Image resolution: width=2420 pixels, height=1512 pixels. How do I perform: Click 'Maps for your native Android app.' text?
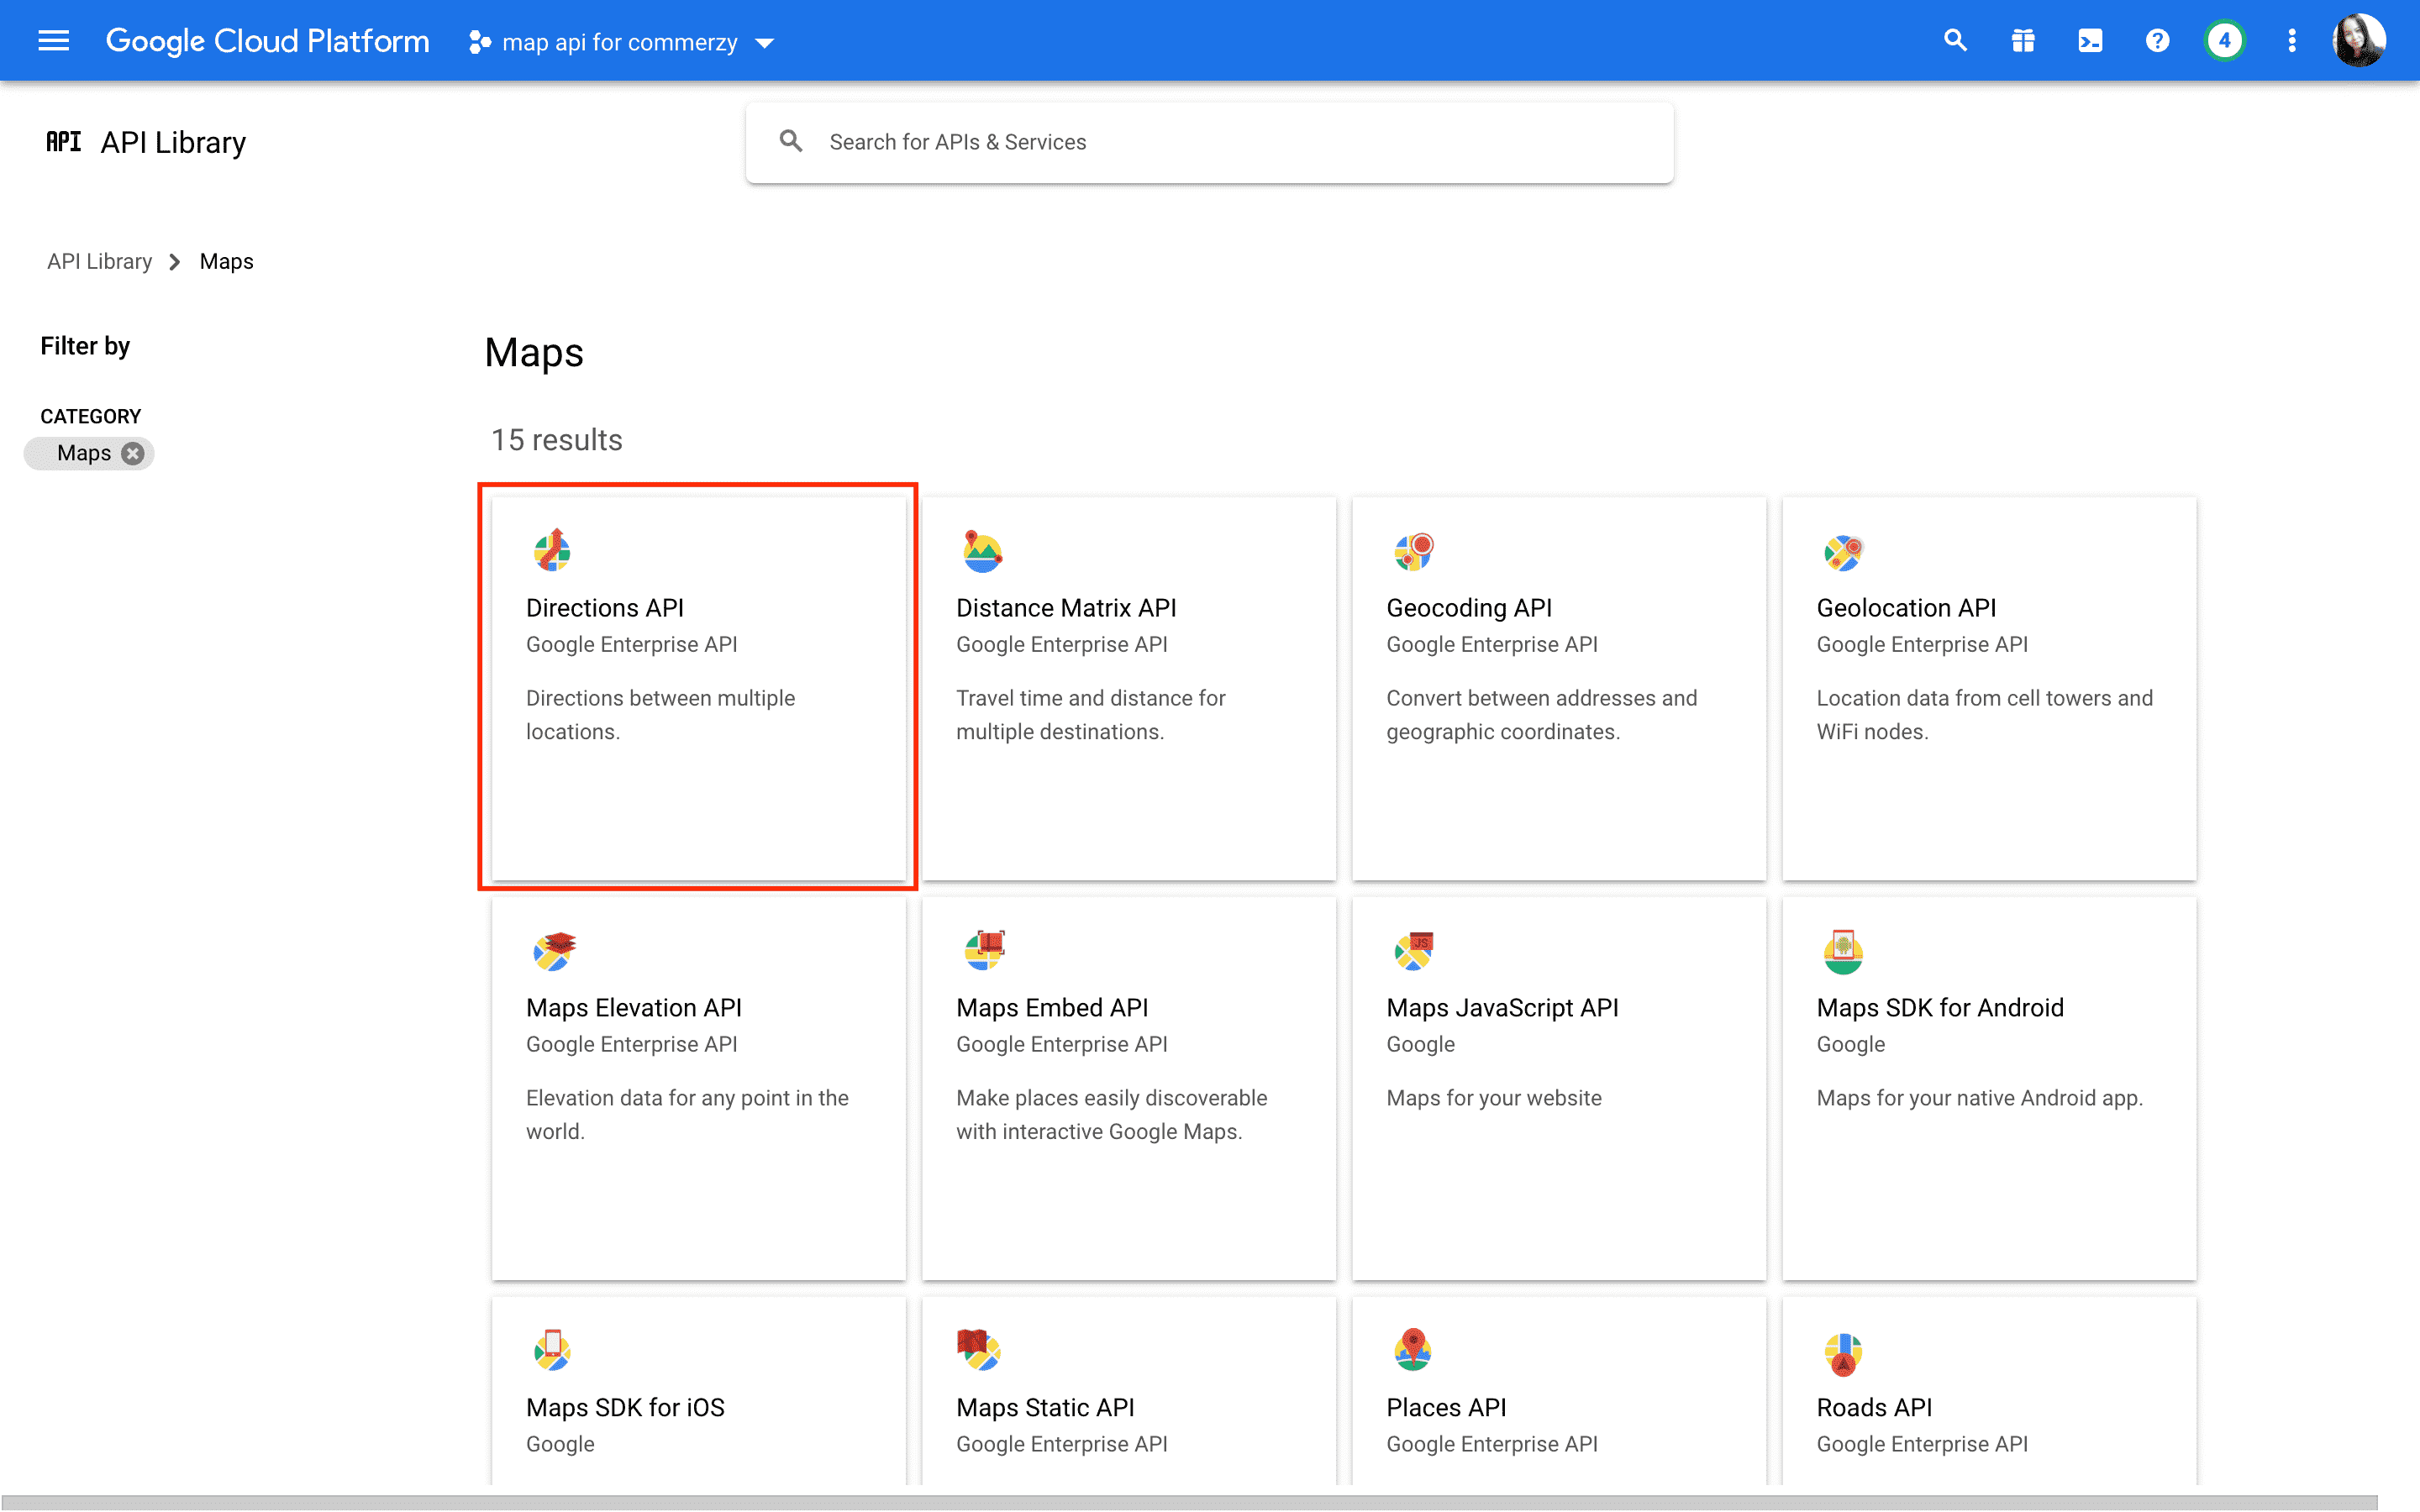pos(1979,1097)
